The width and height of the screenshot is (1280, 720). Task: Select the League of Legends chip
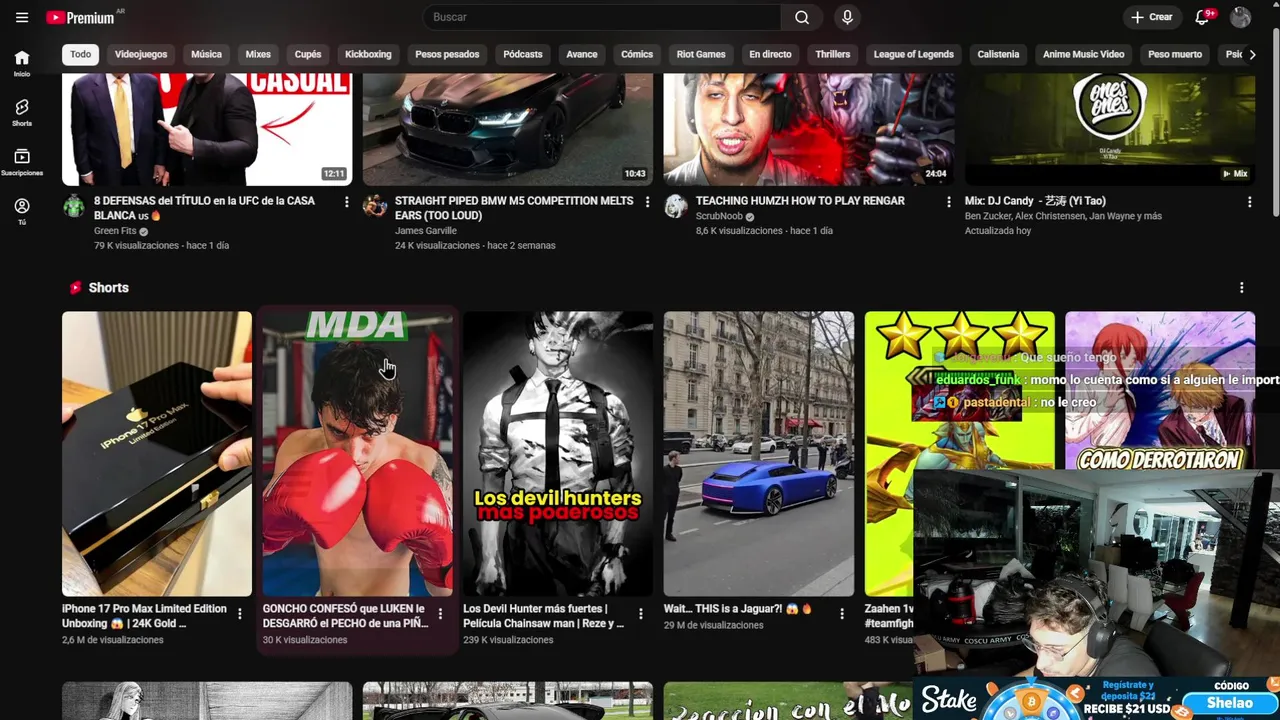914,54
